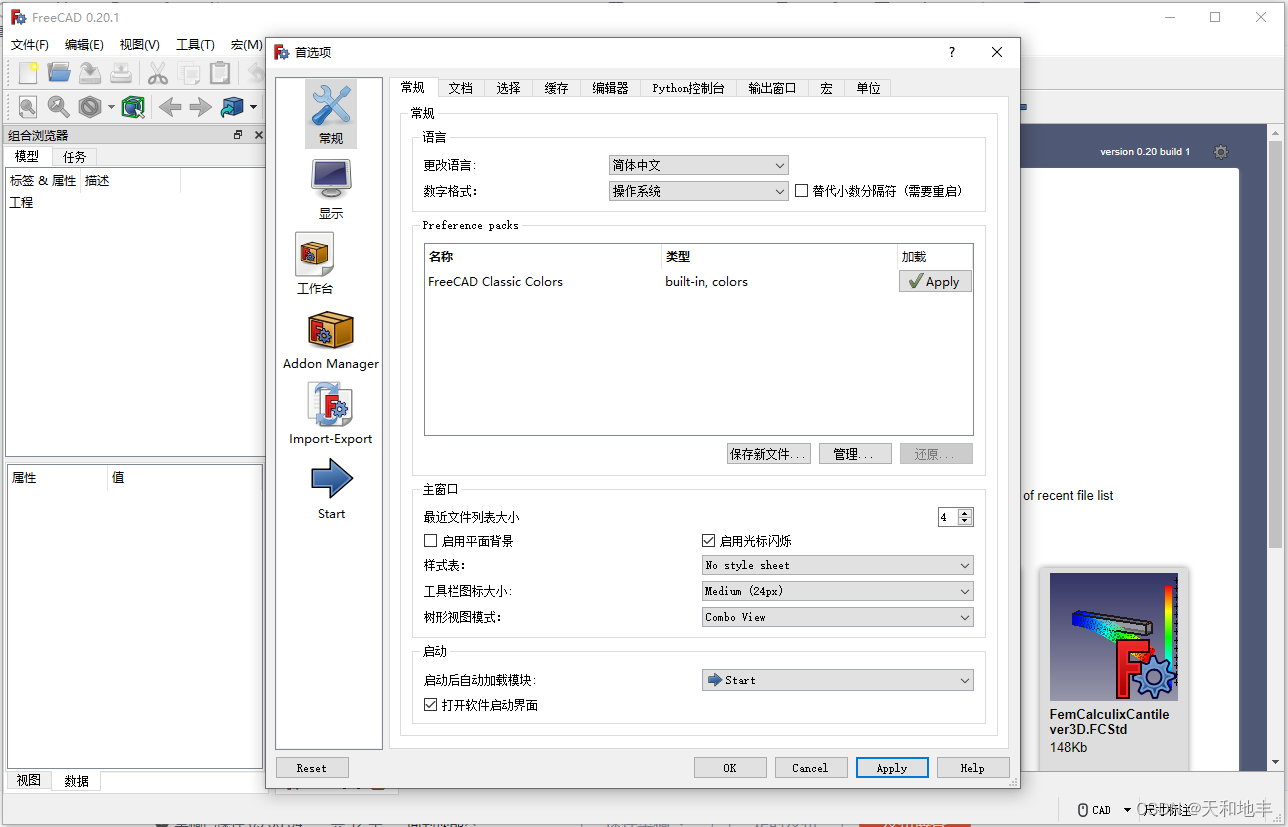This screenshot has width=1288, height=827.
Task: Click the 保存新文件 button
Action: 768,454
